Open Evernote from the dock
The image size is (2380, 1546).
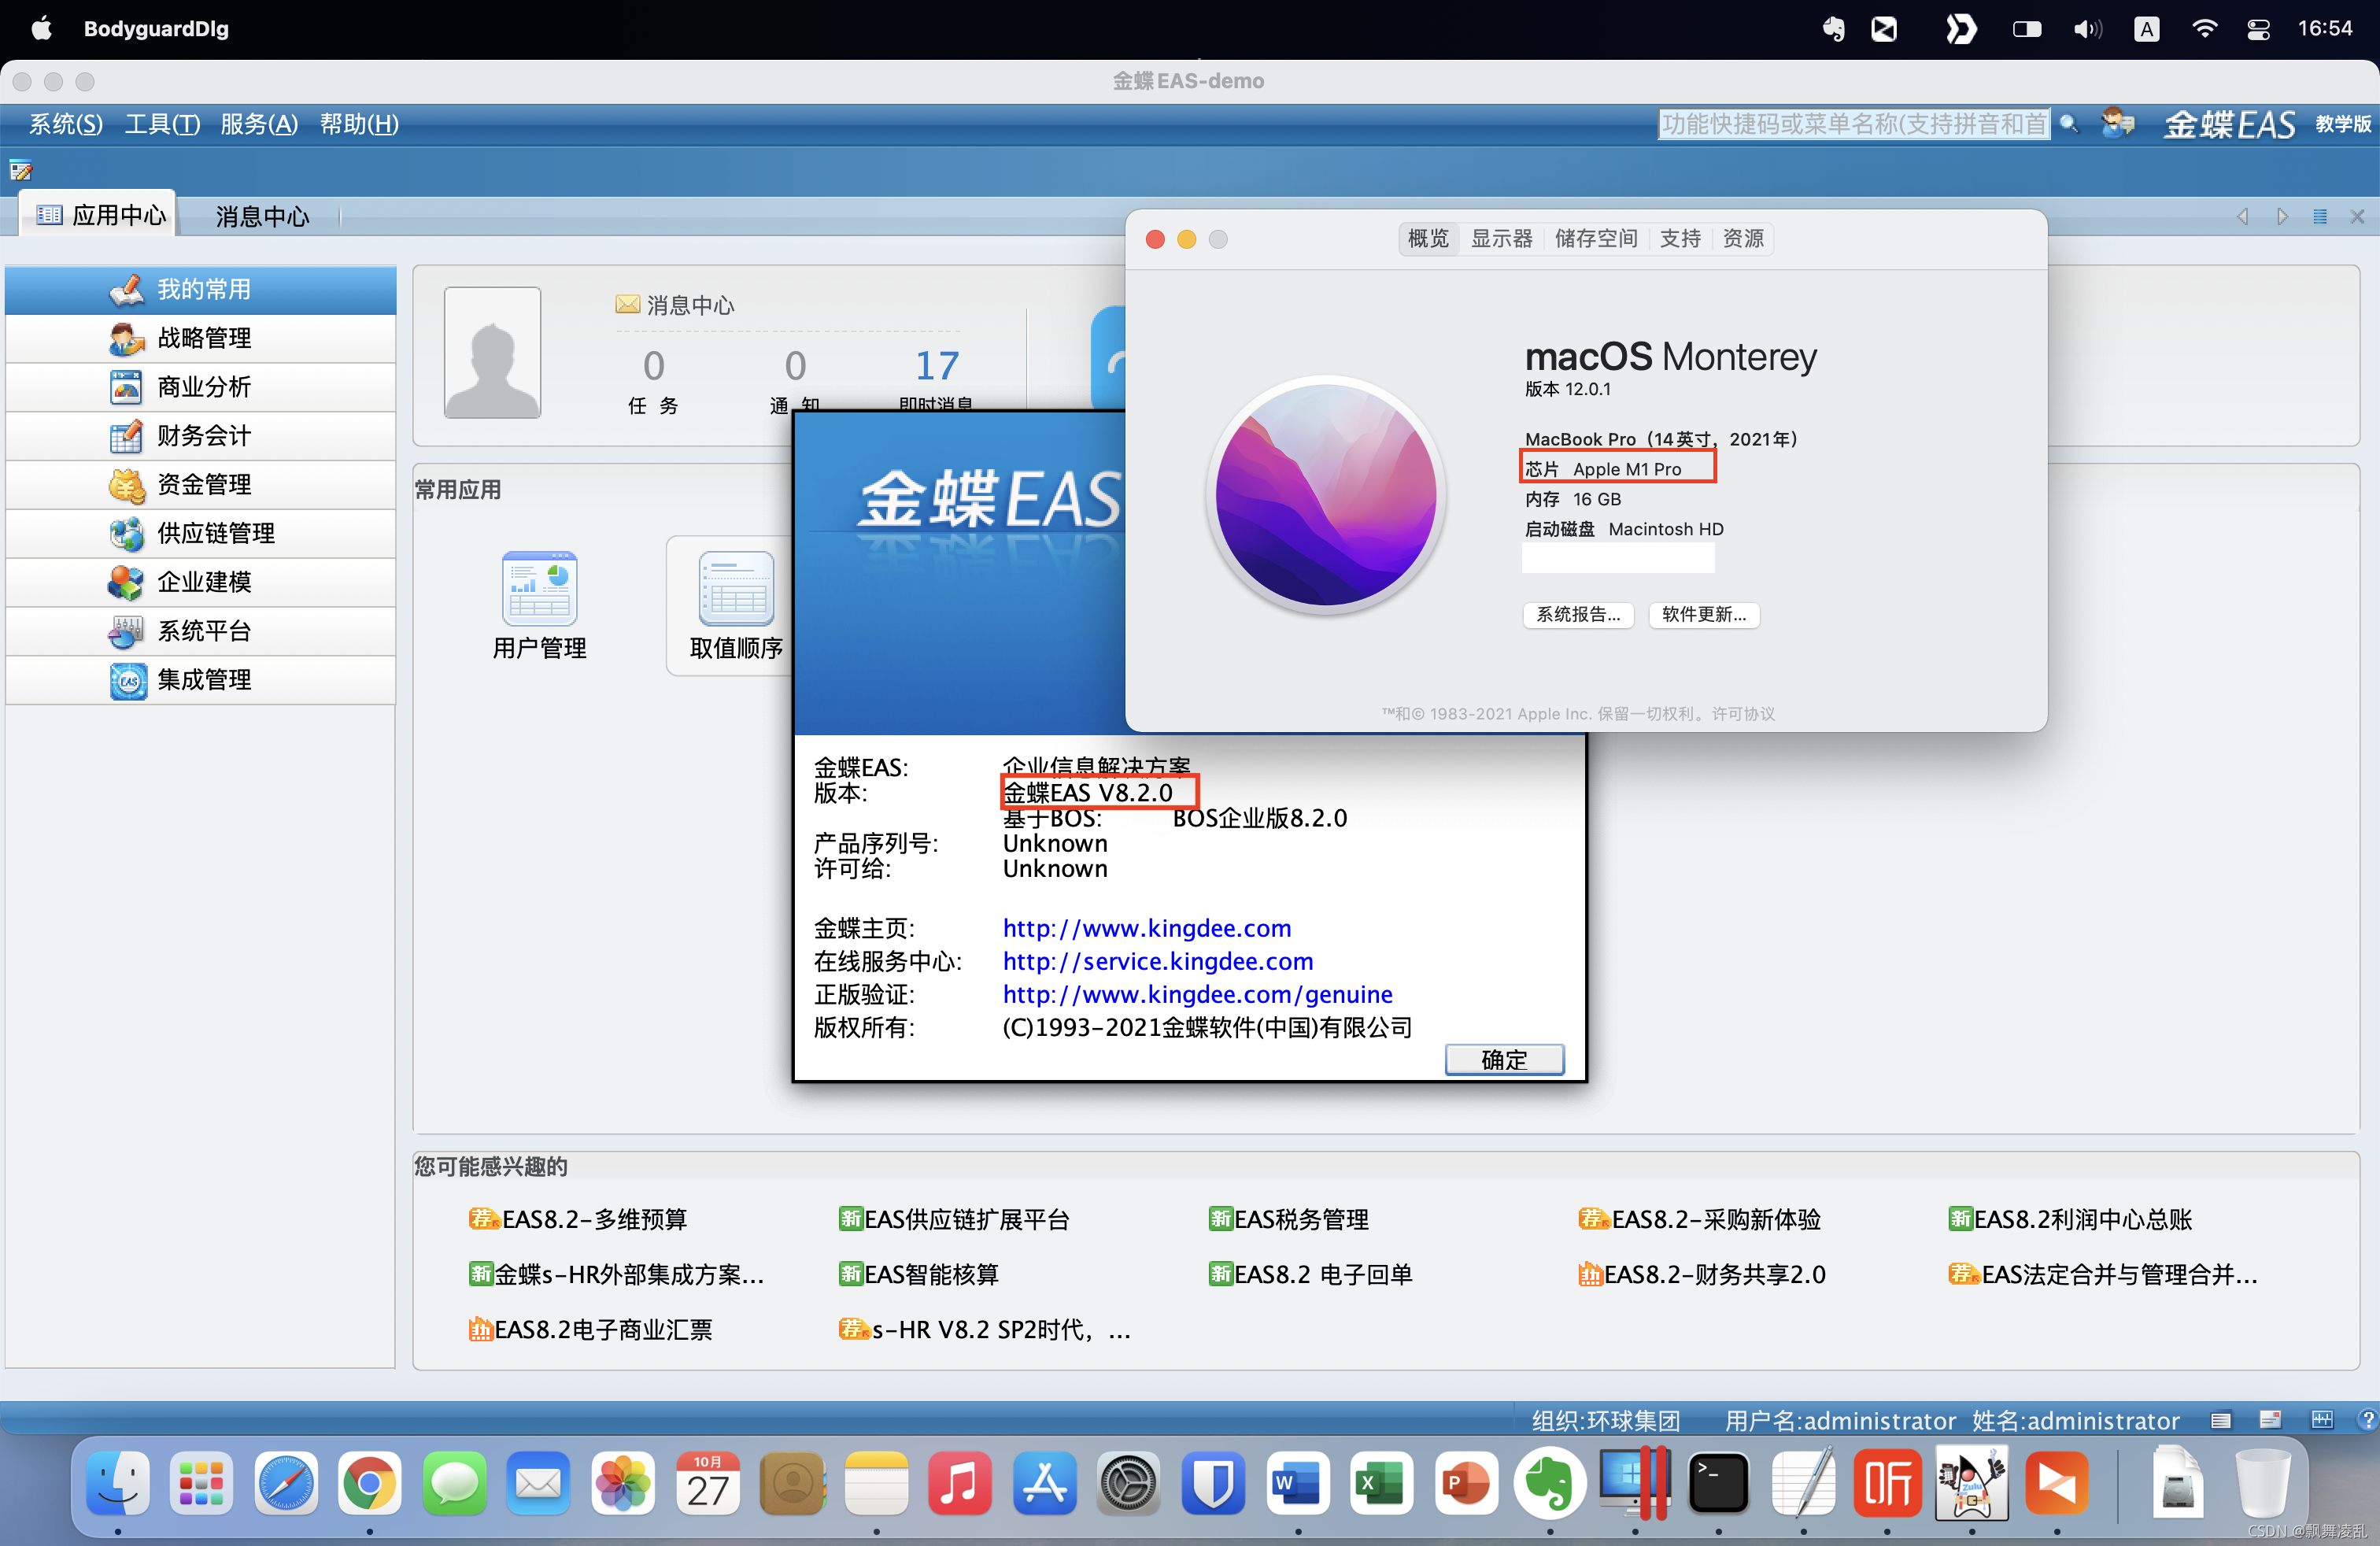[x=1549, y=1482]
